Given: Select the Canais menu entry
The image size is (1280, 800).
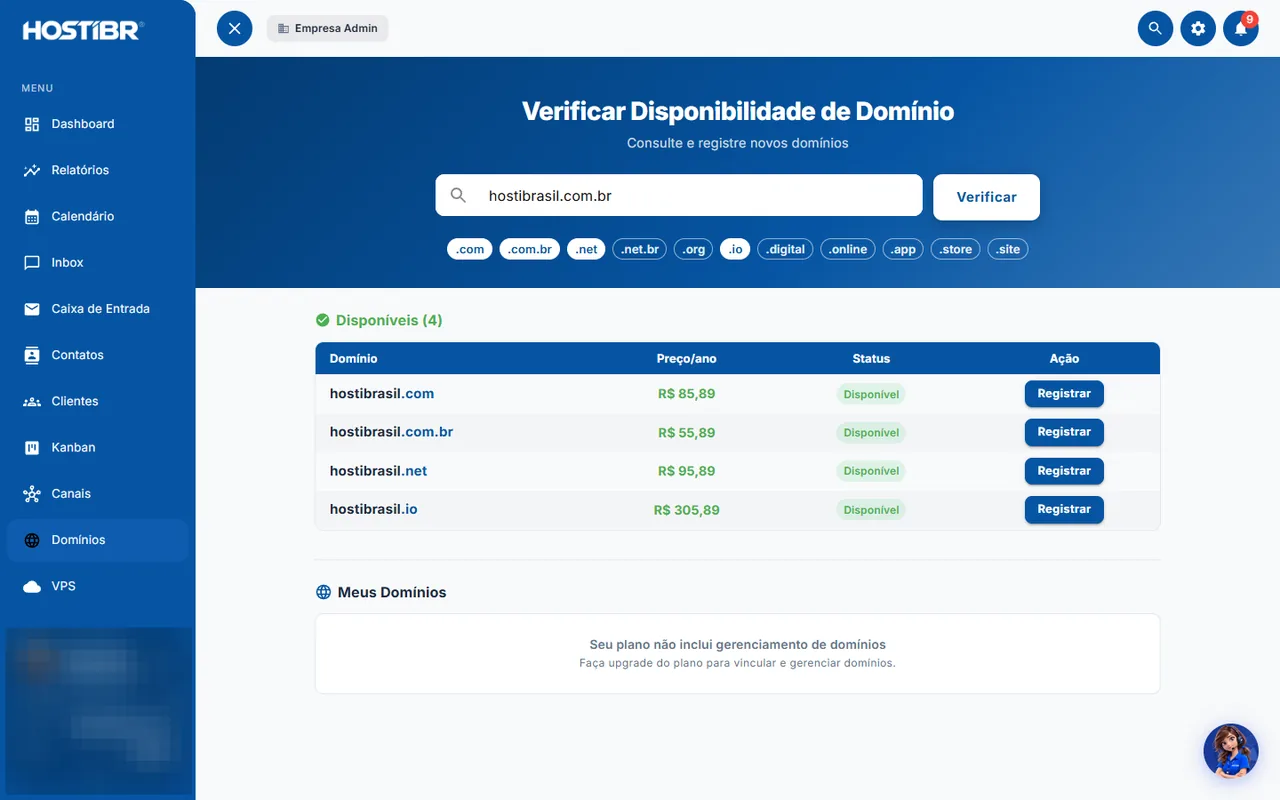Looking at the screenshot, I should (97, 494).
